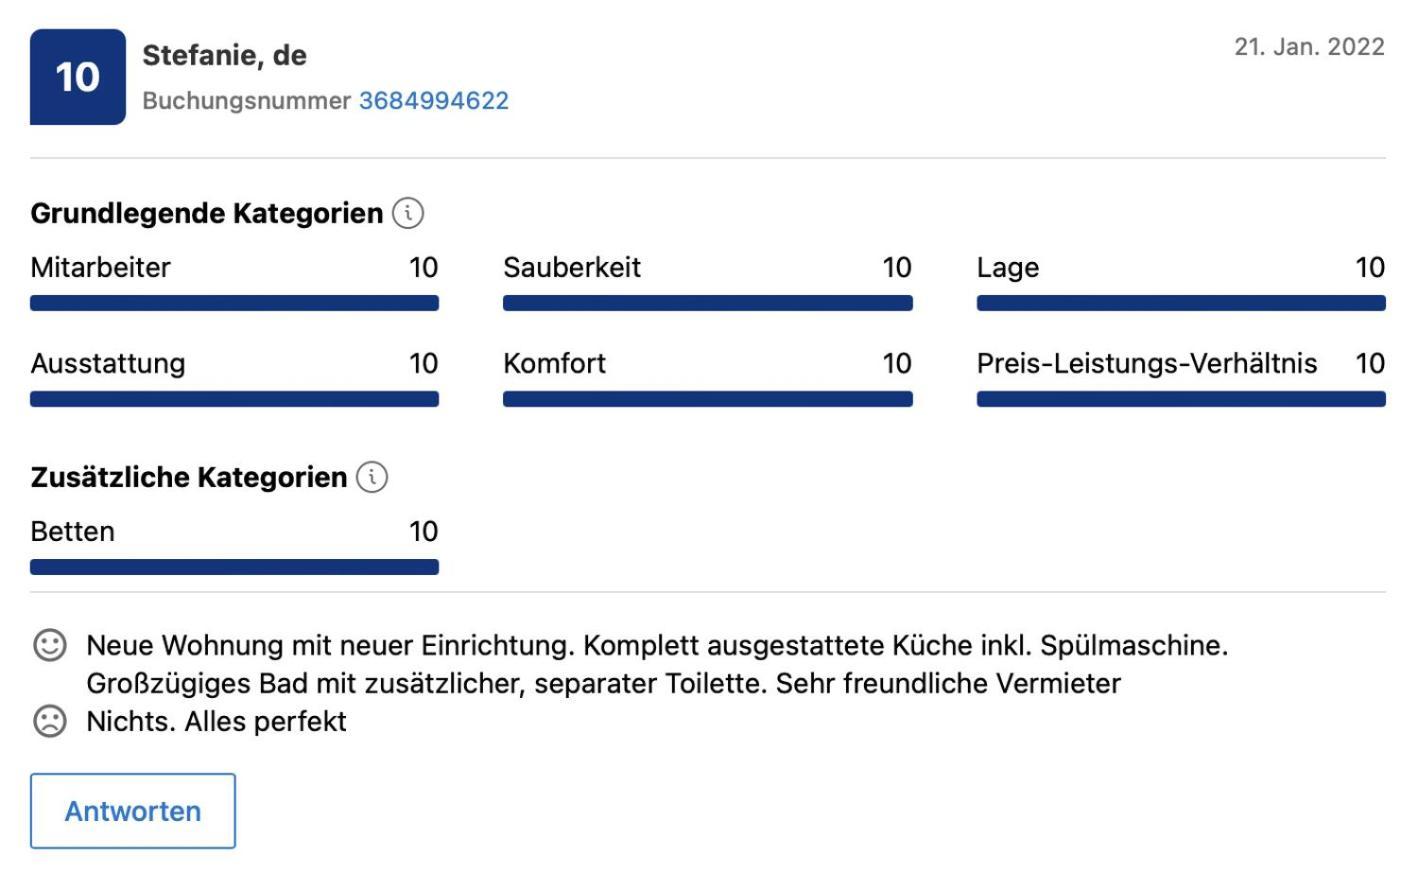The image size is (1418, 873).
Task: Click info icon beside Zusätzliche Kategorien
Action: pos(372,477)
